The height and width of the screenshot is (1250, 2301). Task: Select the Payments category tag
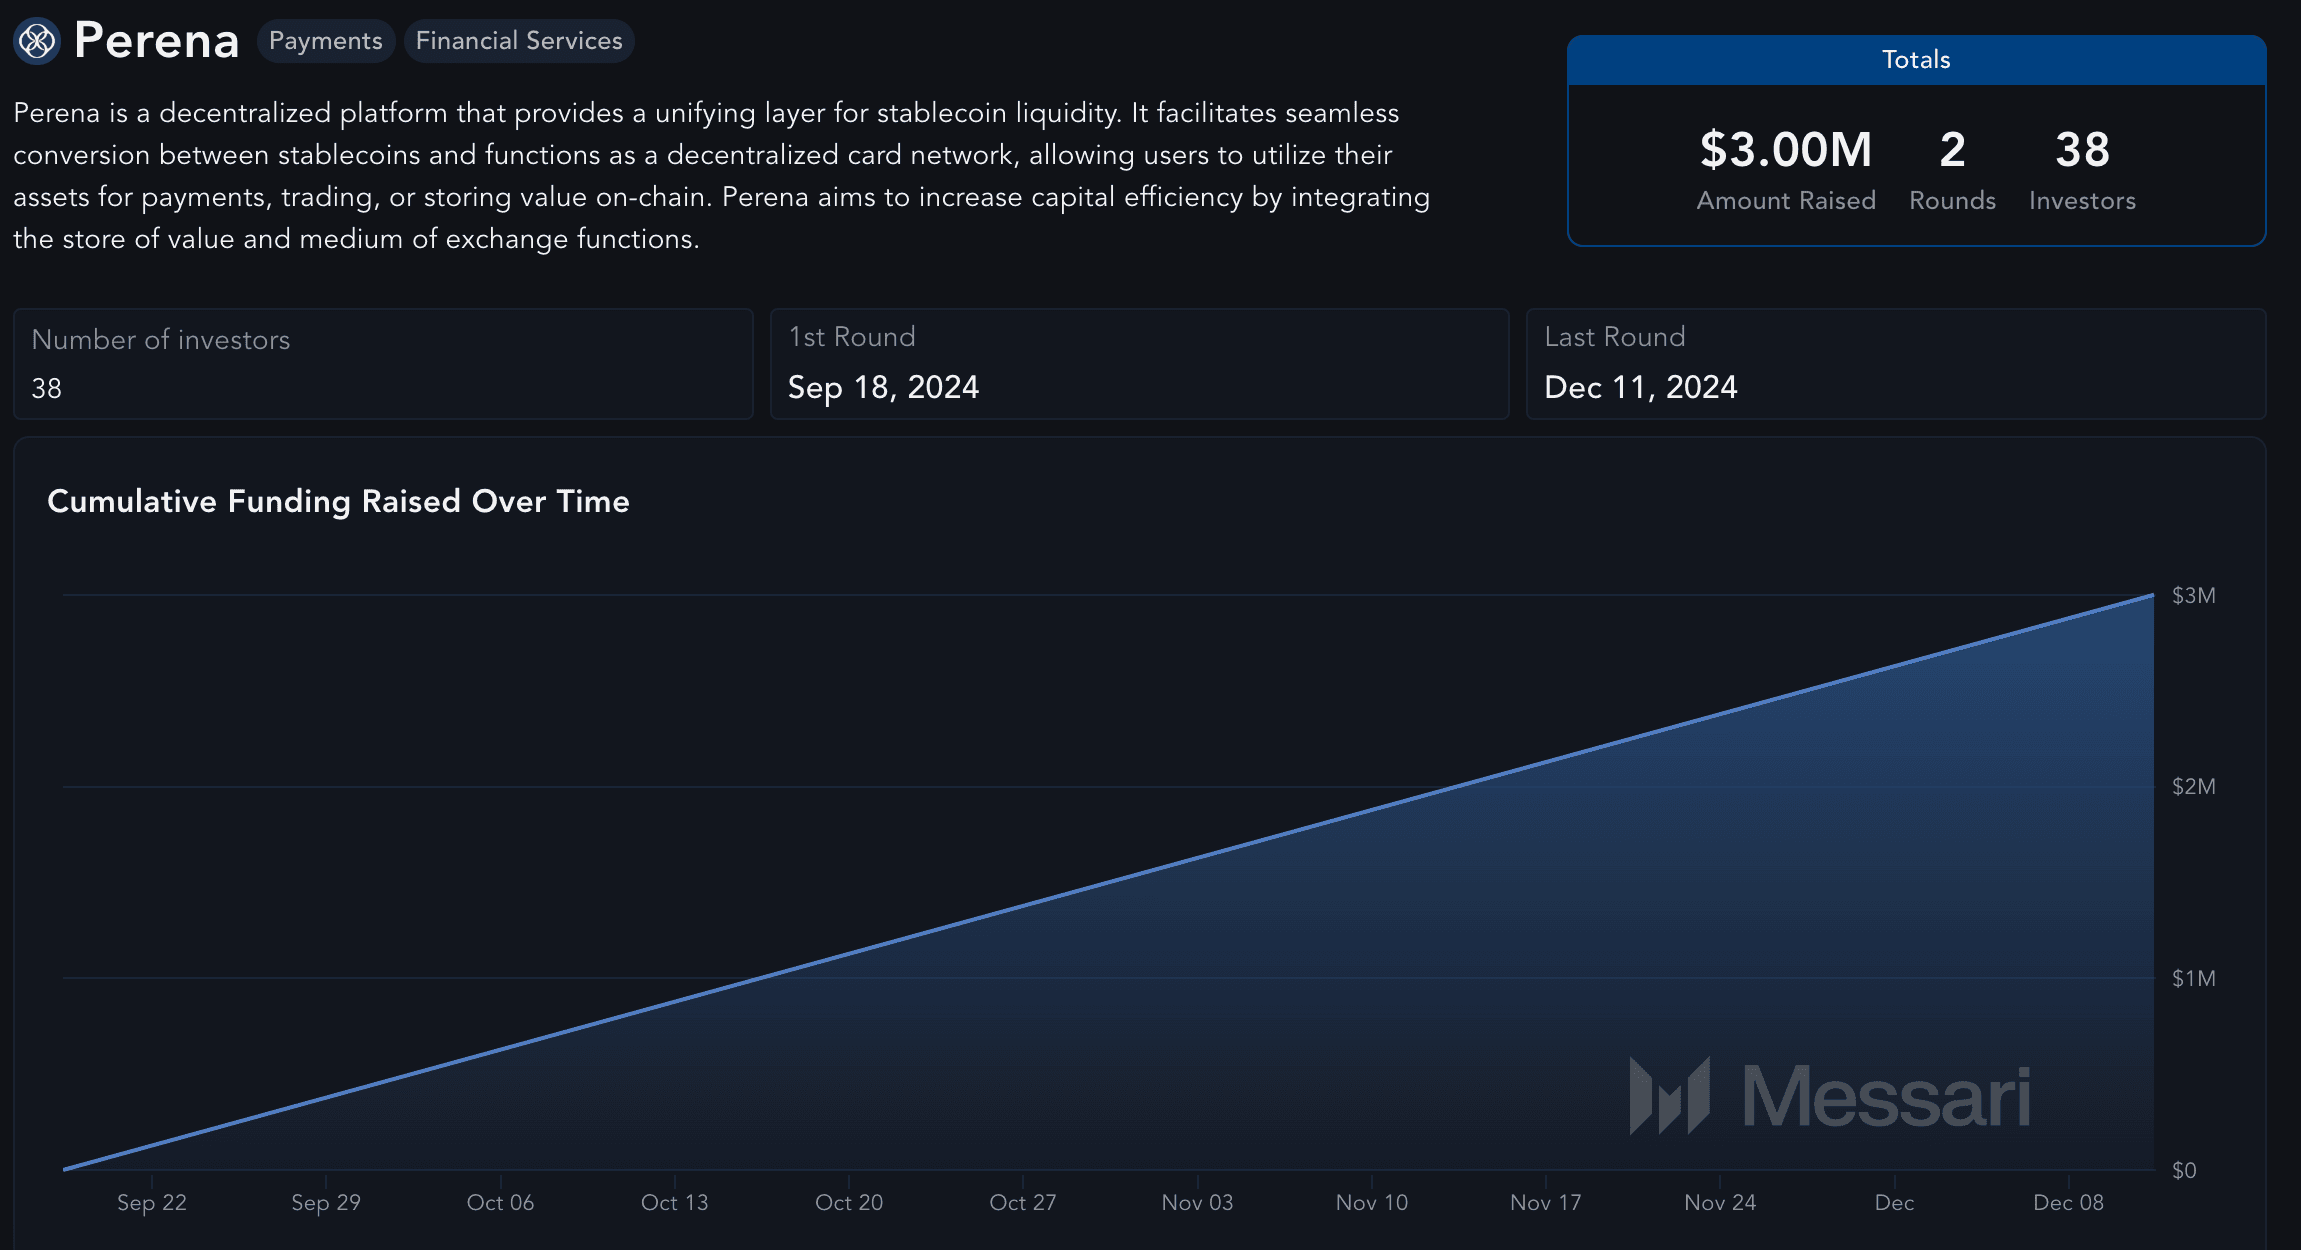pos(326,41)
